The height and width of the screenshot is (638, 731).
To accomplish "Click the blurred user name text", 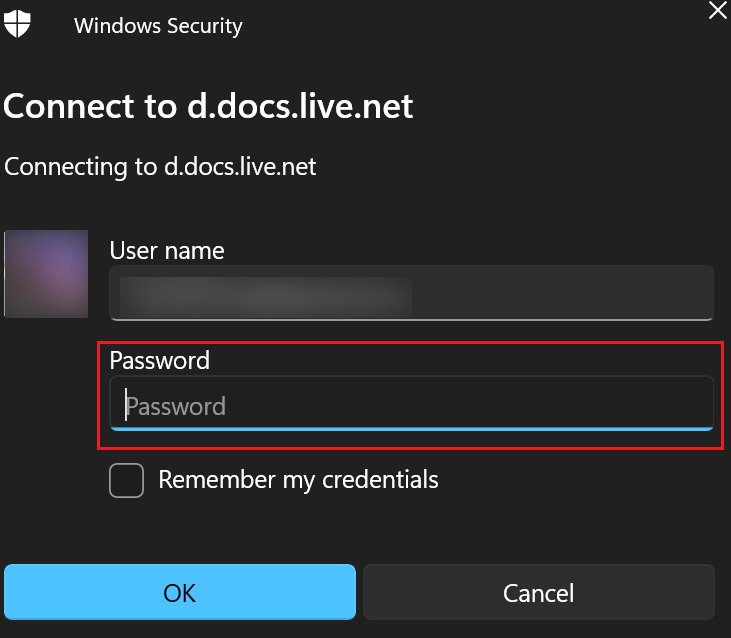I will pyautogui.click(x=266, y=296).
